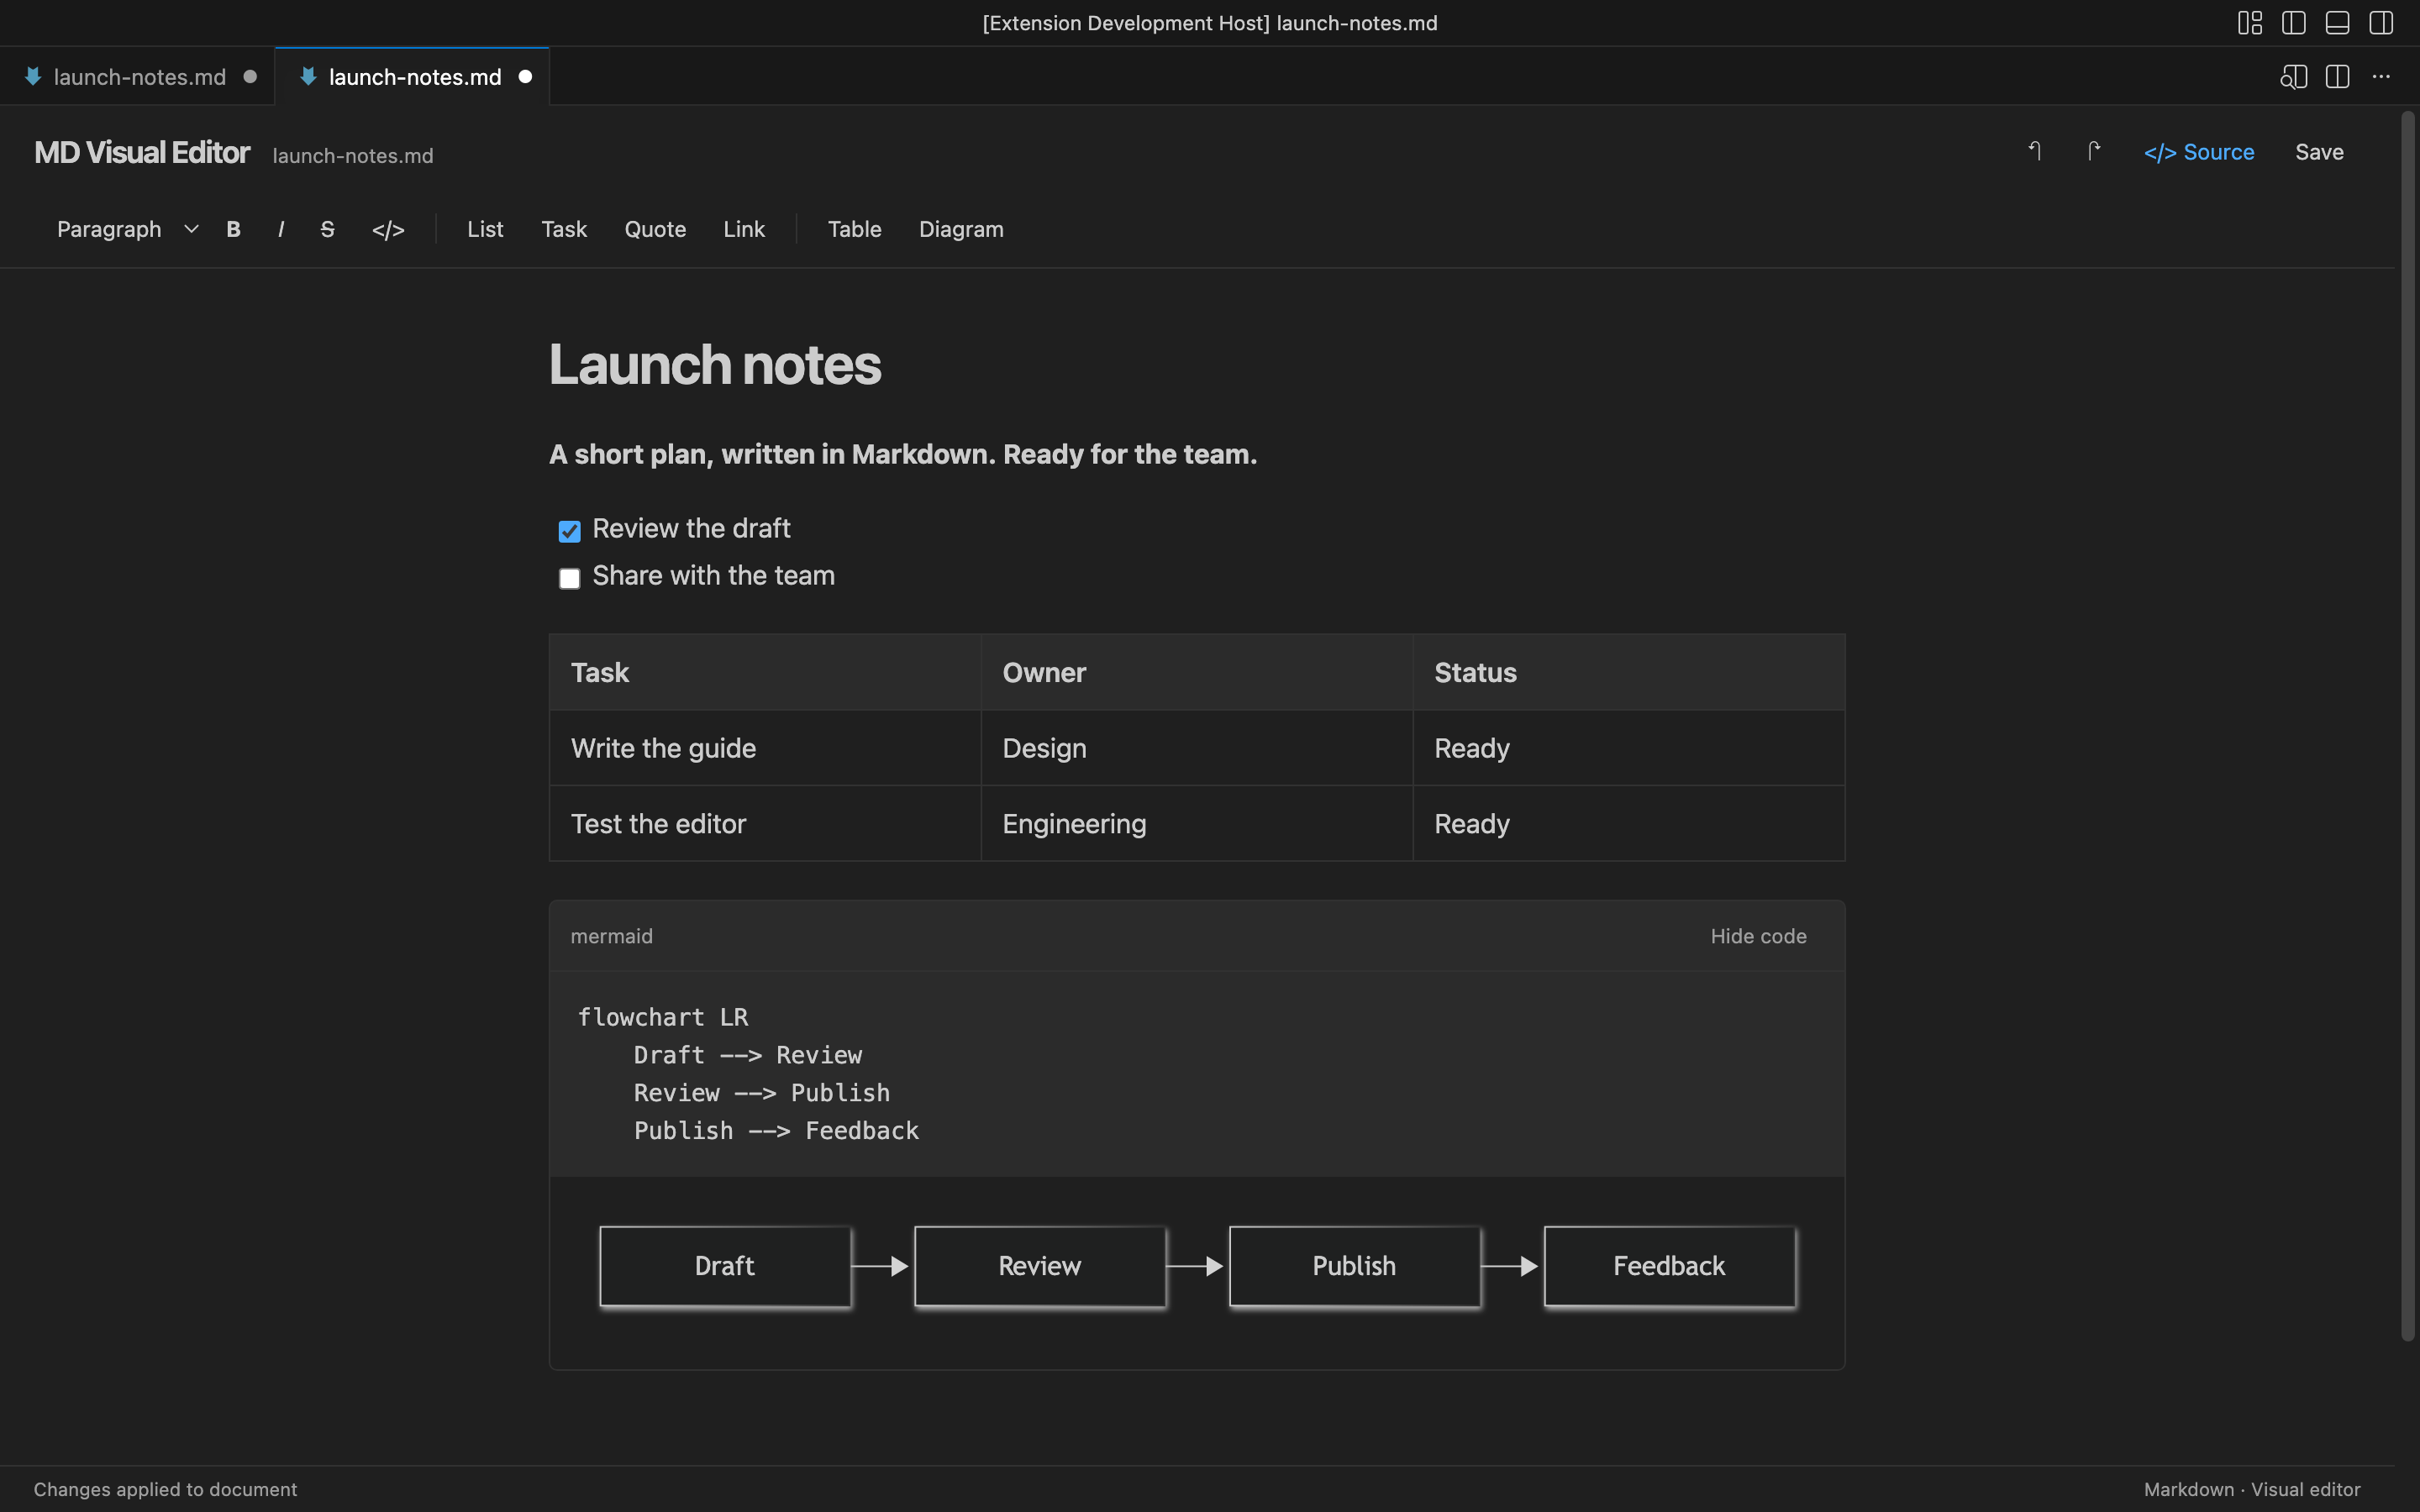Click the vertical scrollbar of the editor

coord(2408,727)
